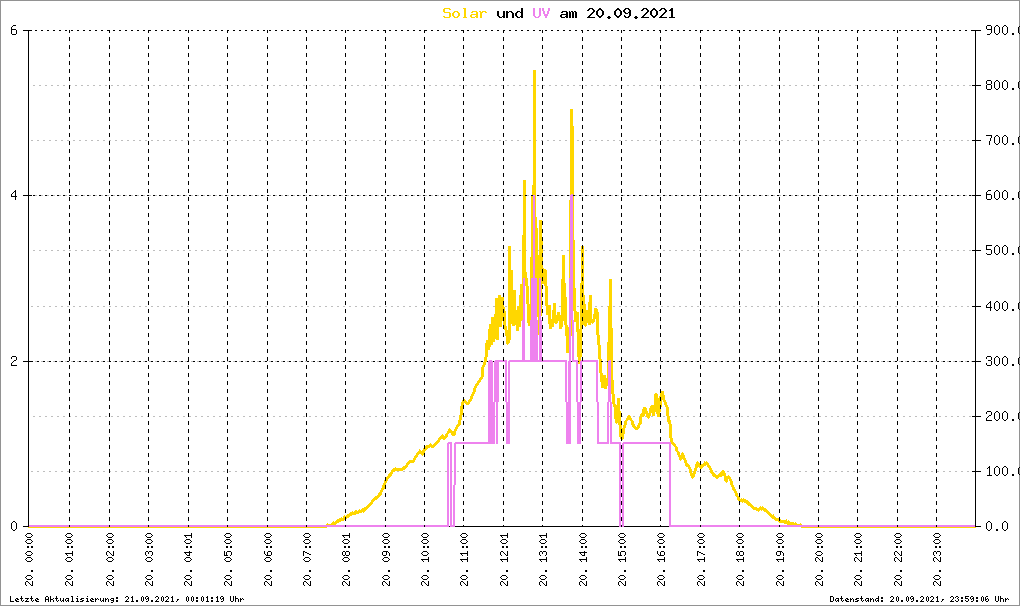The height and width of the screenshot is (606, 1020).
Task: Click the date 20.09.2021 in chart title
Action: click(630, 13)
